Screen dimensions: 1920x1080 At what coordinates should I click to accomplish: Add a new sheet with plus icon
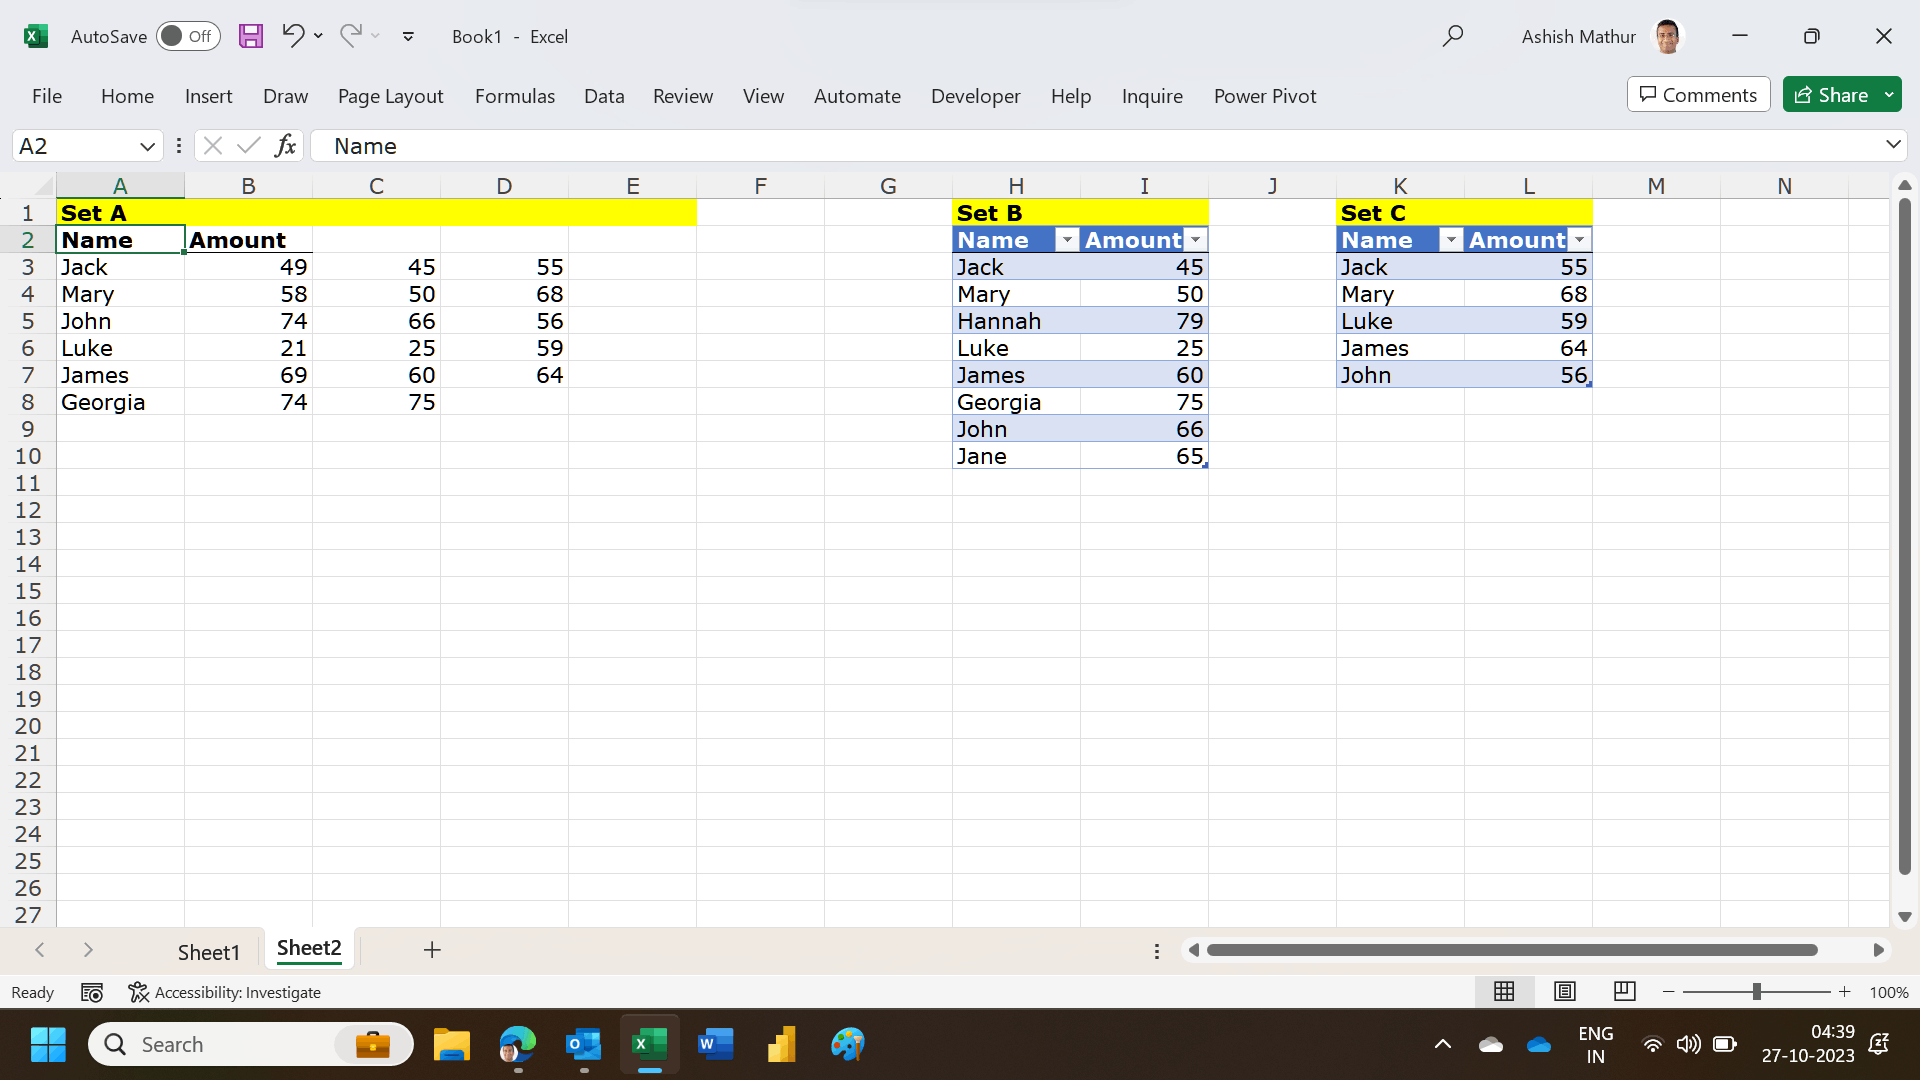coord(432,950)
